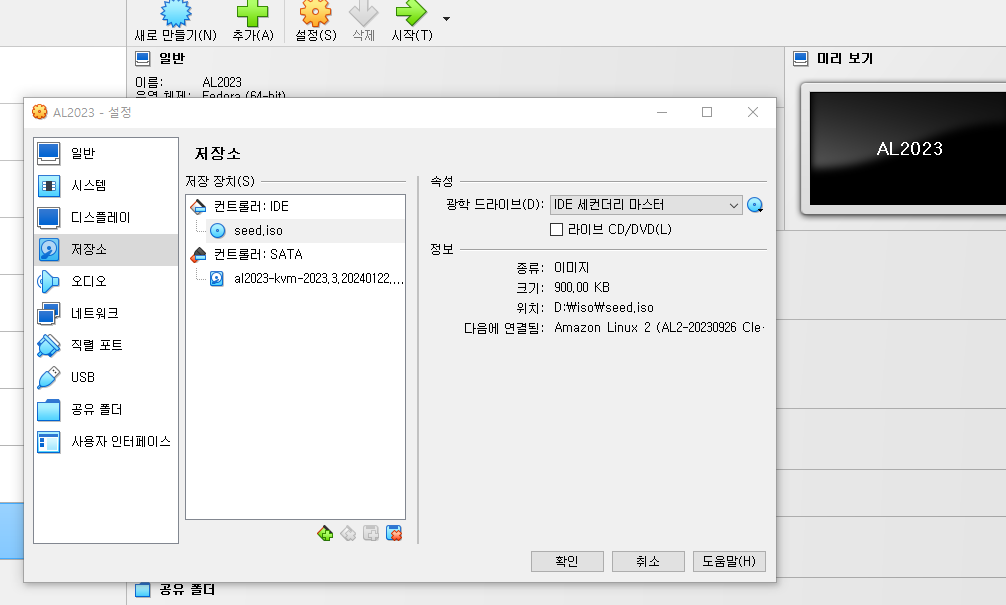1006x605 pixels.
Task: Click the 새로 만들기(N) toolbar icon
Action: [175, 14]
